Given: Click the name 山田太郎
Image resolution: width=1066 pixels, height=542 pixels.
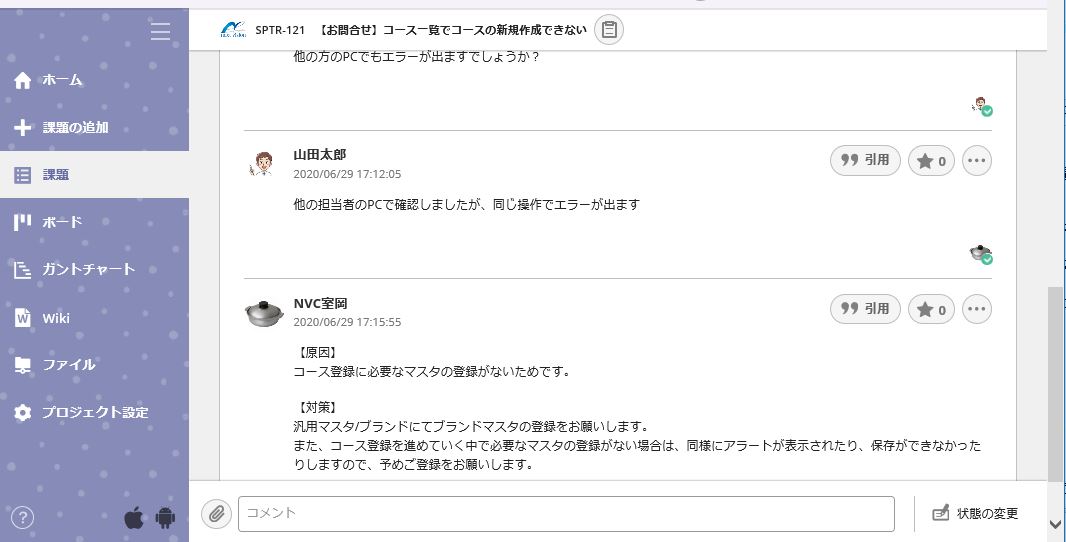Looking at the screenshot, I should coord(320,155).
